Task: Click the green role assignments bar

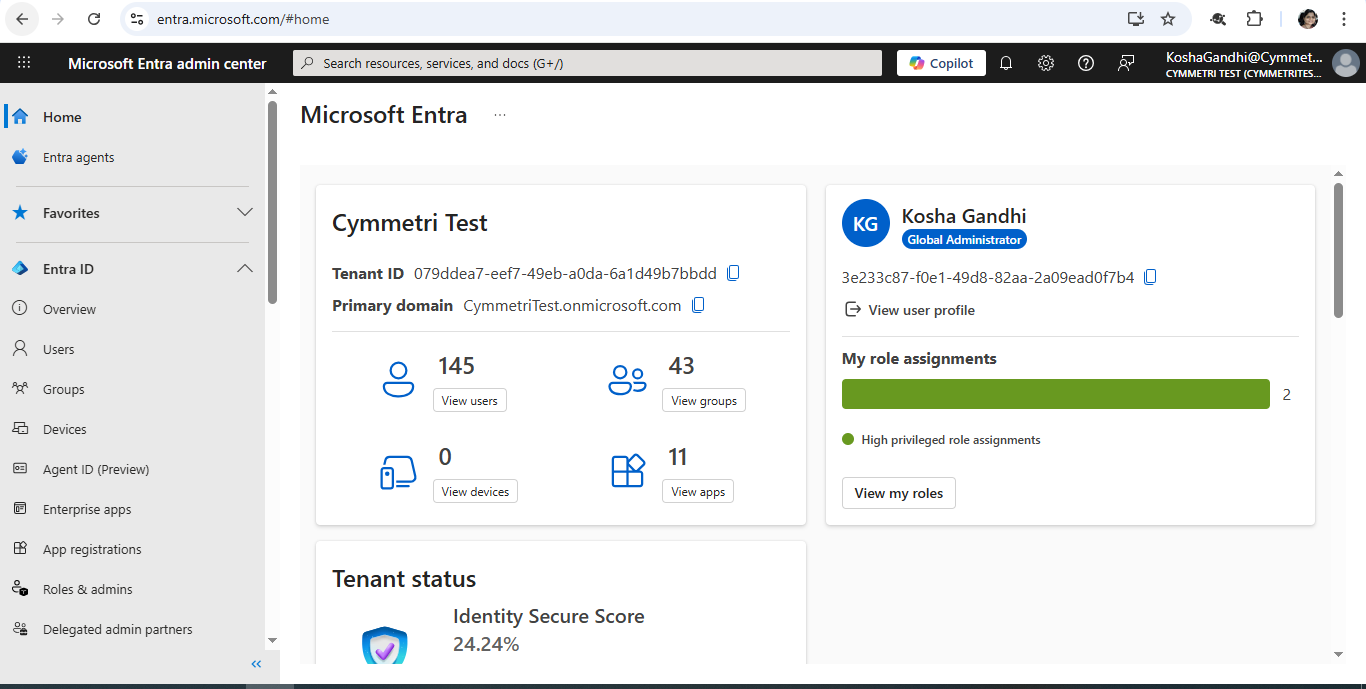Action: [x=1056, y=394]
